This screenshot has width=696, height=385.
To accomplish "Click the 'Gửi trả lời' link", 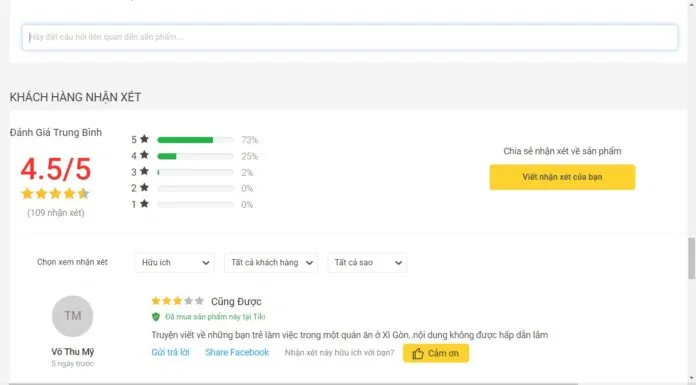I will coord(170,353).
